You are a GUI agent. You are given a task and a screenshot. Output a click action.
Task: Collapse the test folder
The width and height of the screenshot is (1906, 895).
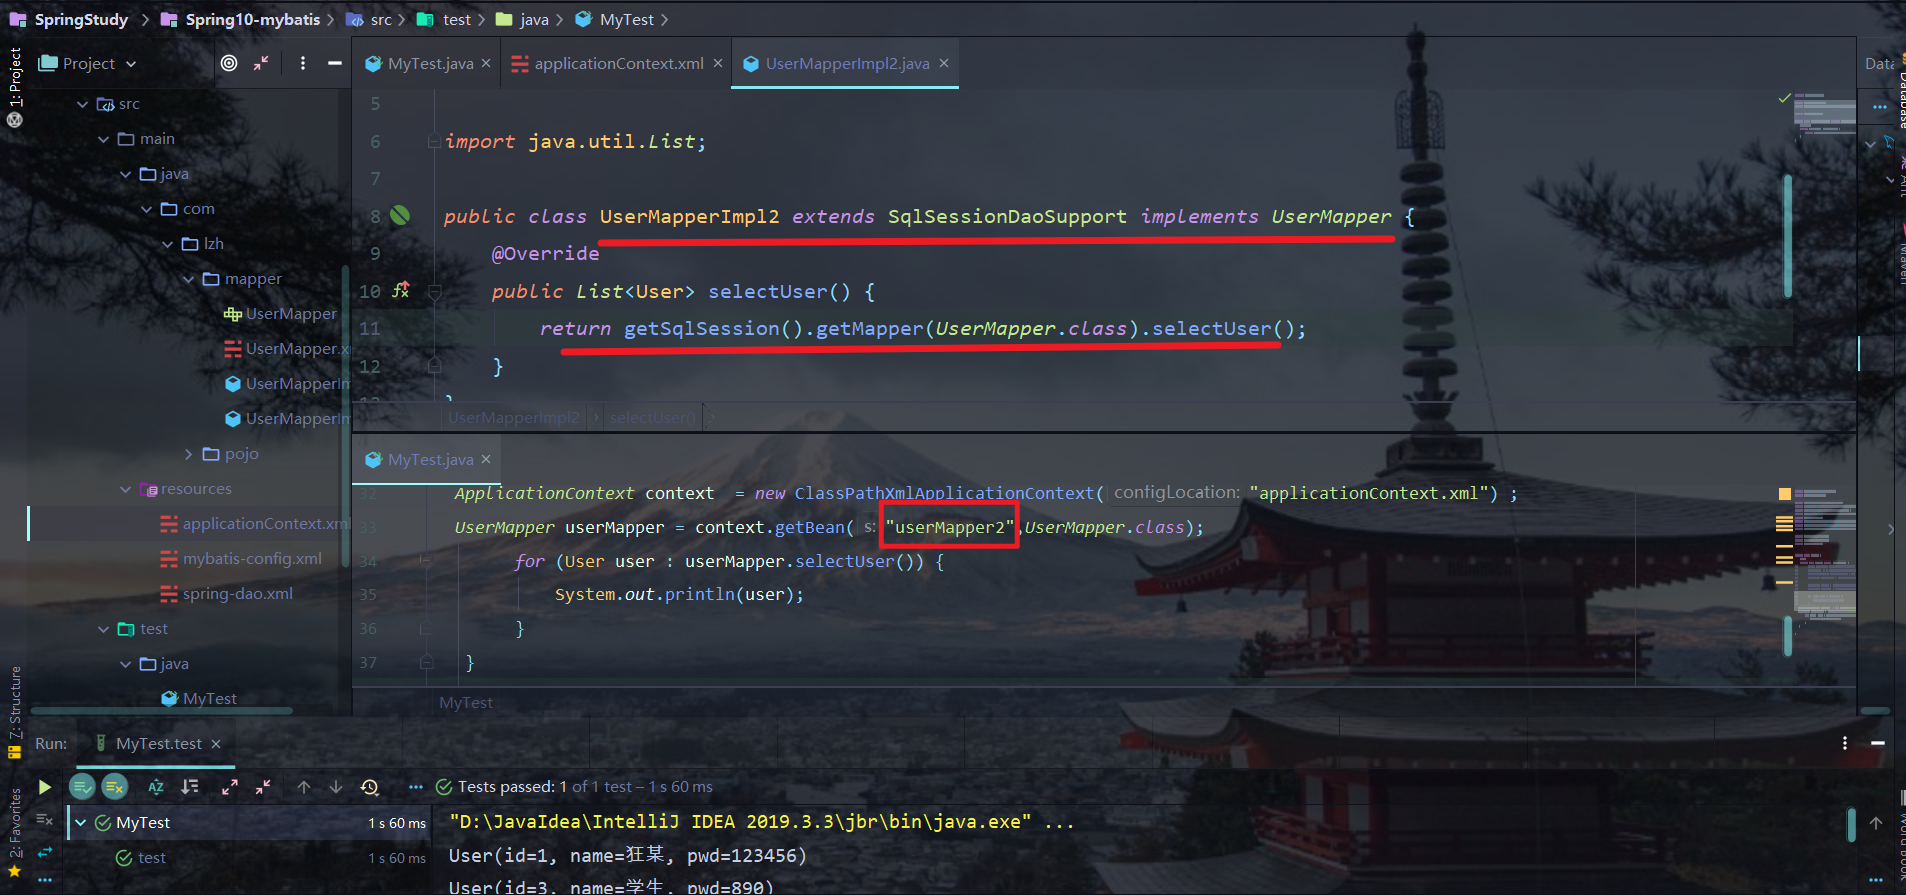click(104, 629)
